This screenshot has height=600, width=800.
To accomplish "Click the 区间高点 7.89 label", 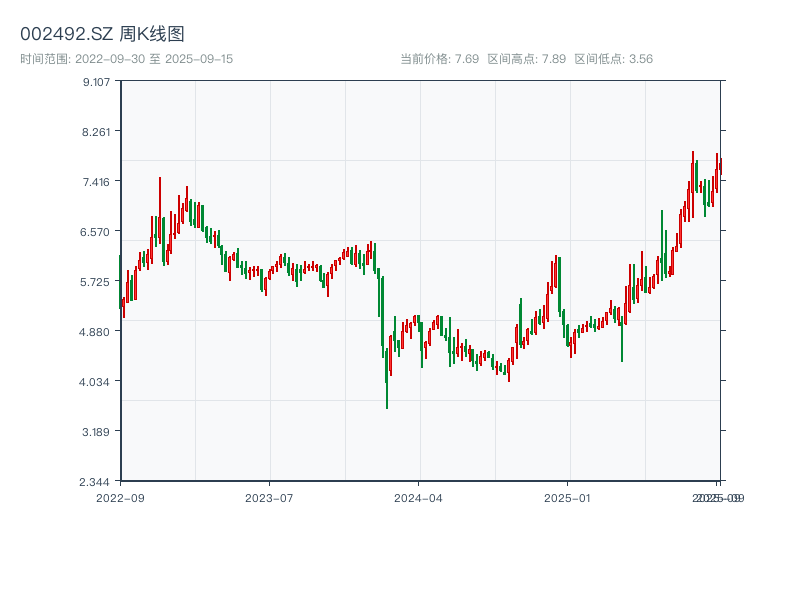I will point(526,59).
